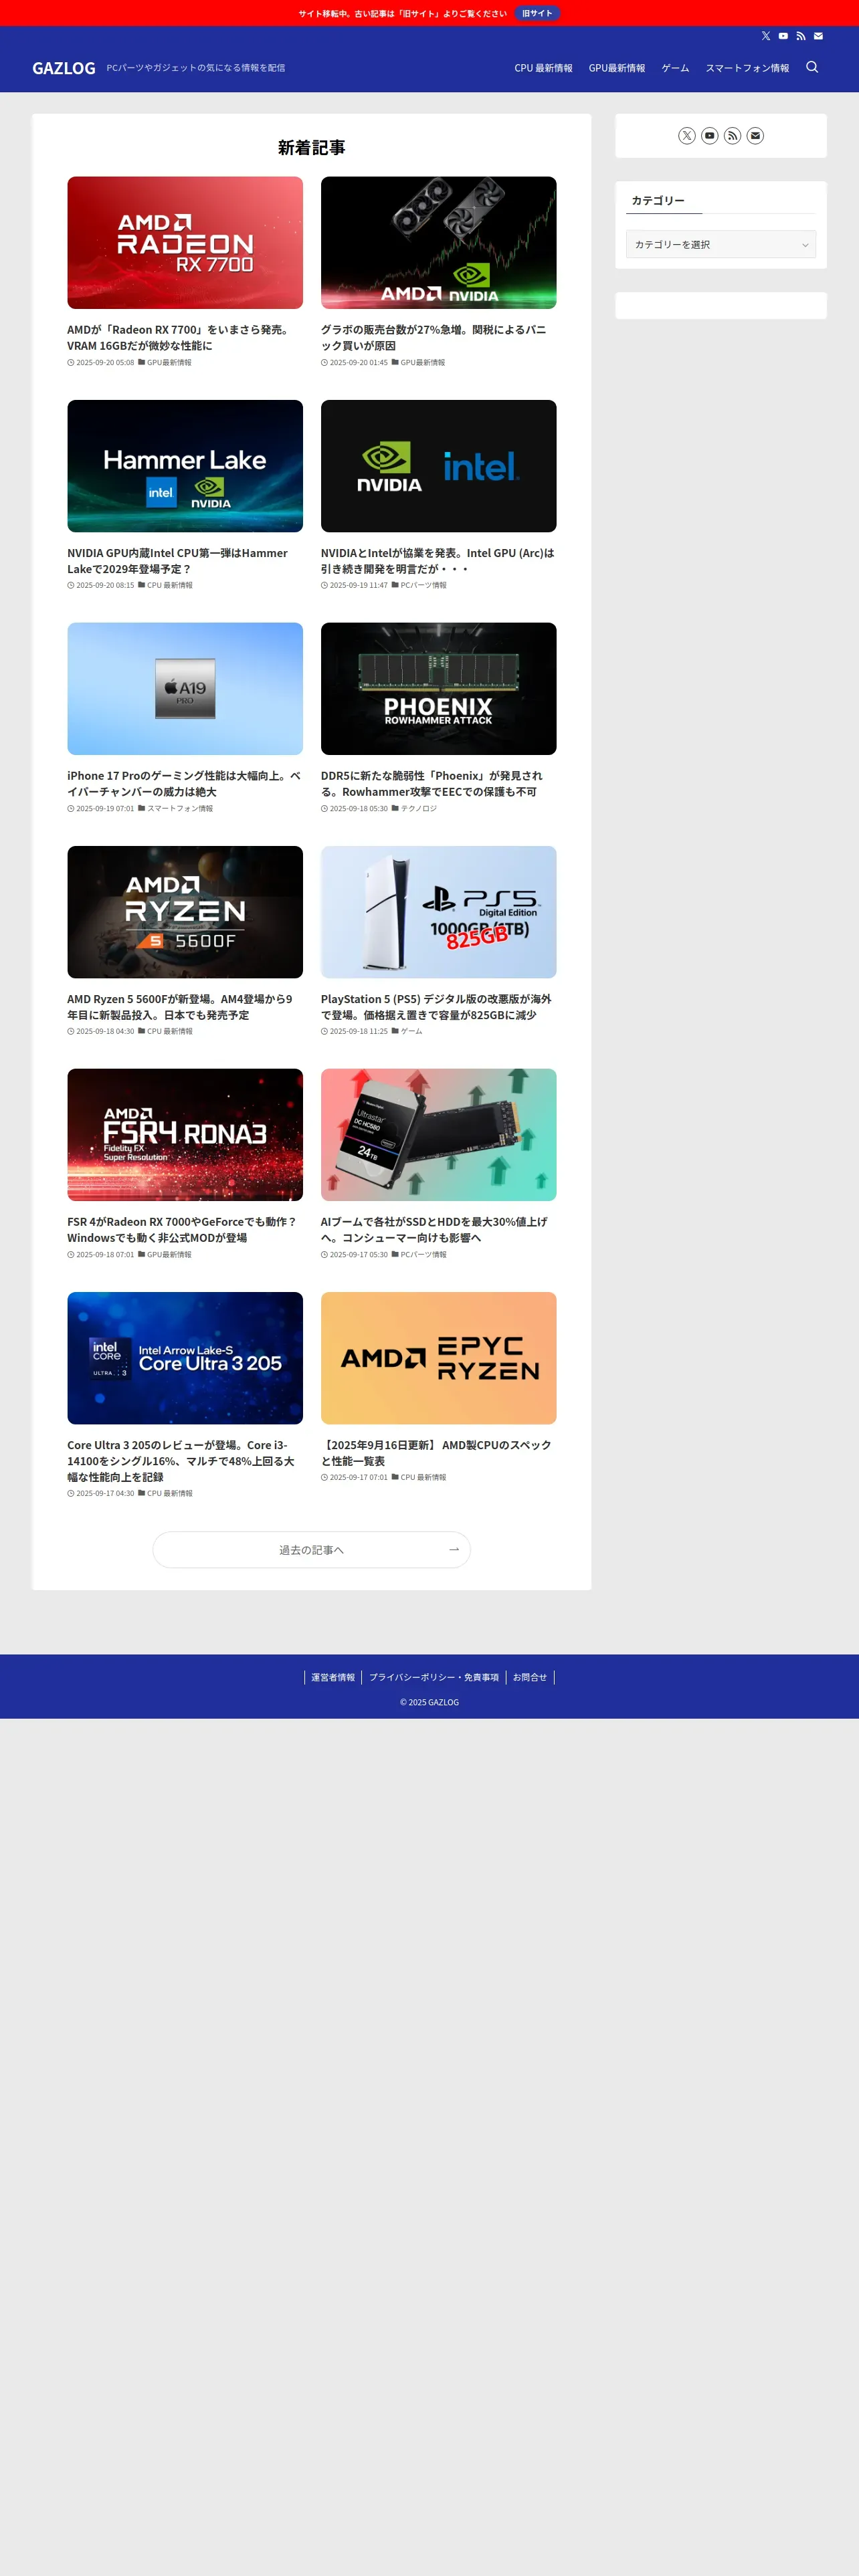Click the circled X icon in sidebar

coord(687,136)
